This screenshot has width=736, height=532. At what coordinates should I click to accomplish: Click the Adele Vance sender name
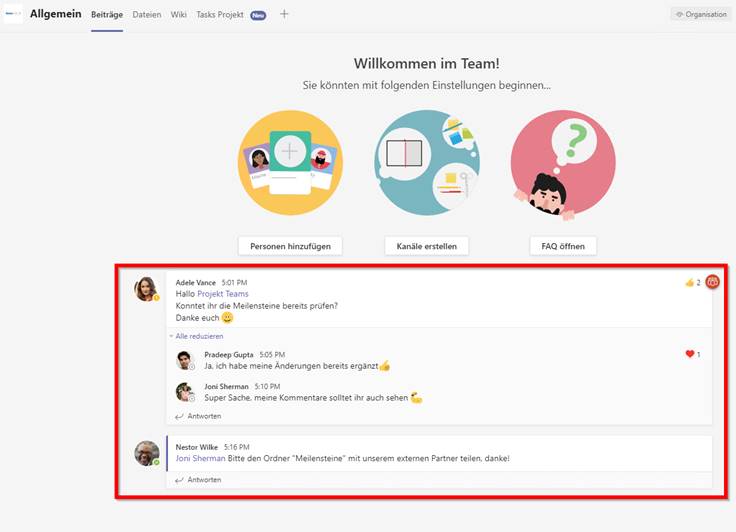196,283
